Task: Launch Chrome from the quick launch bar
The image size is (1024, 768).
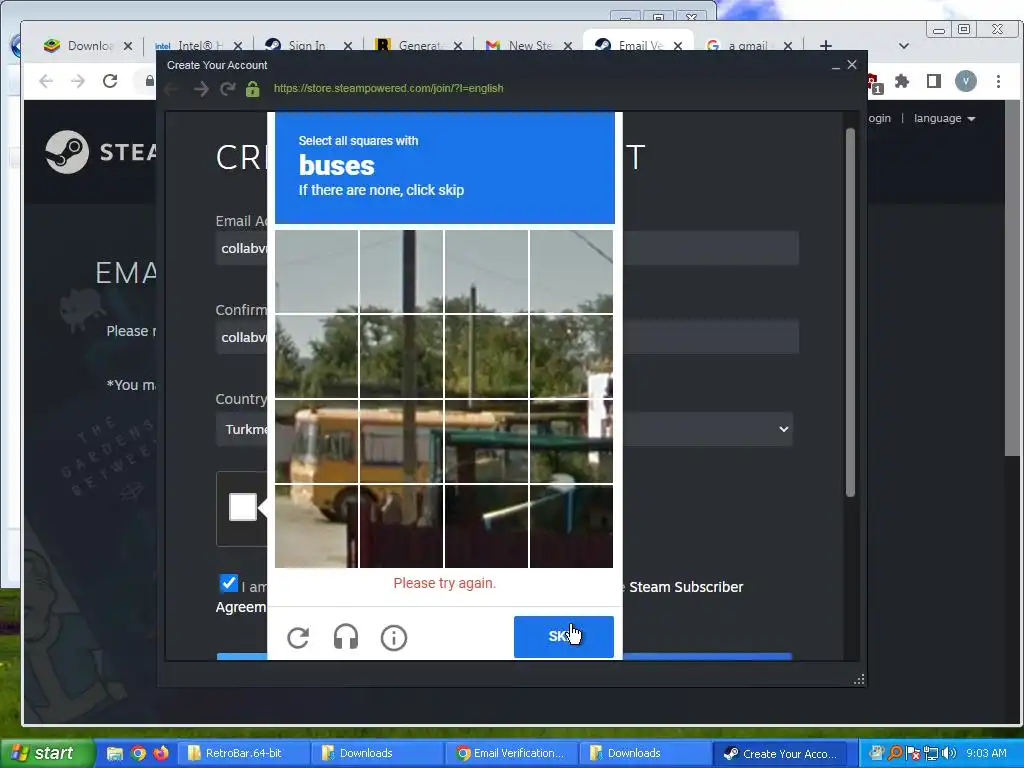Action: tap(138, 754)
